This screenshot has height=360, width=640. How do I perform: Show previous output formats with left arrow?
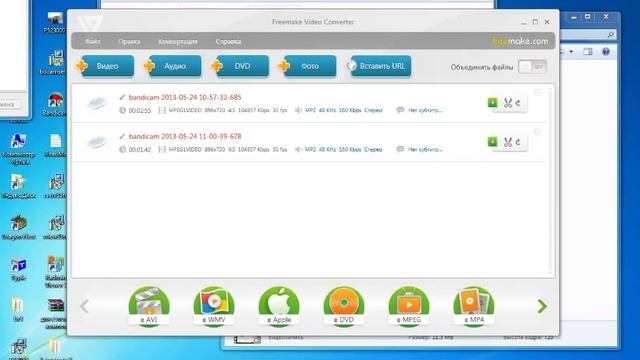click(x=84, y=306)
